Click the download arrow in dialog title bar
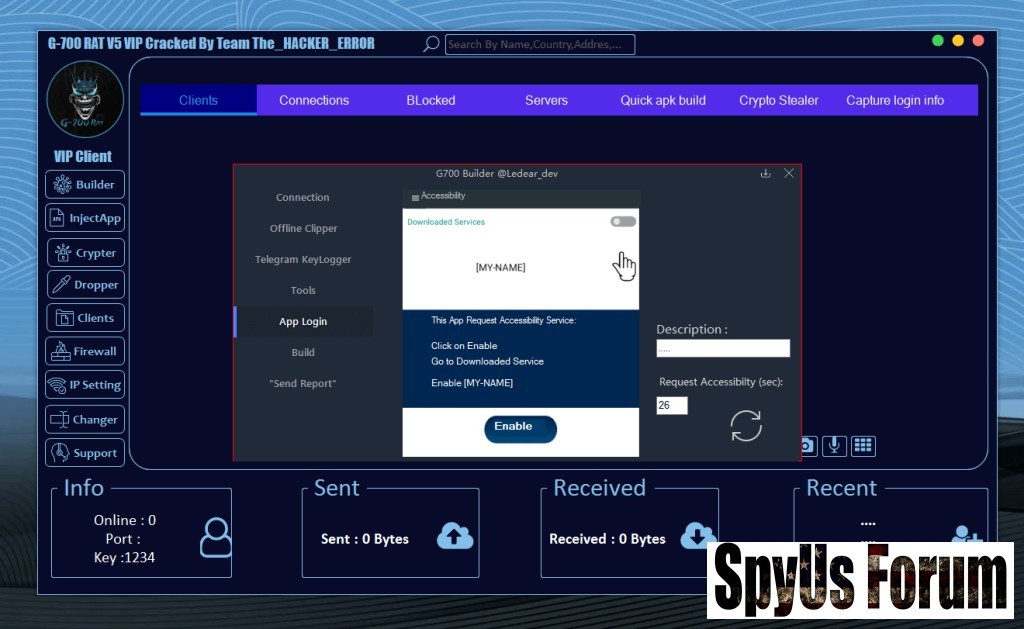1024x629 pixels. point(766,173)
